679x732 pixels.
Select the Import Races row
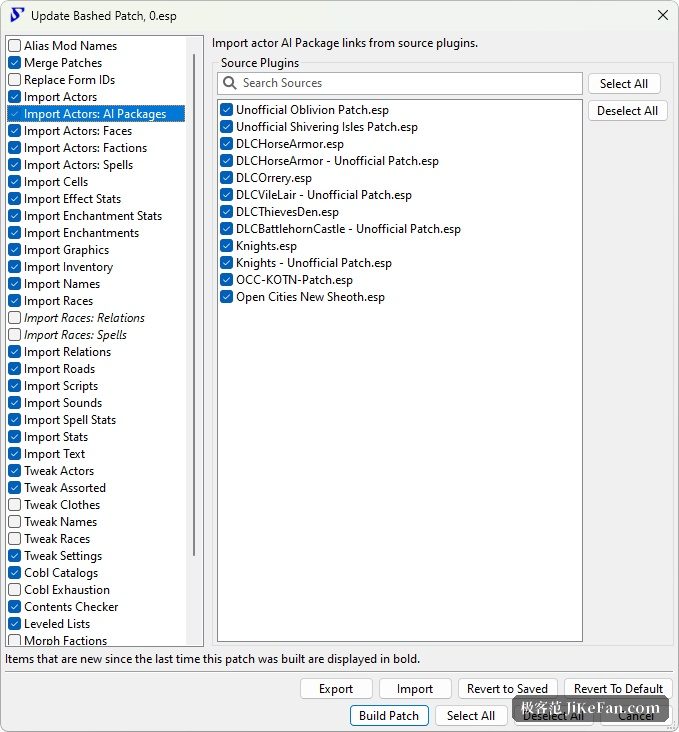(96, 301)
